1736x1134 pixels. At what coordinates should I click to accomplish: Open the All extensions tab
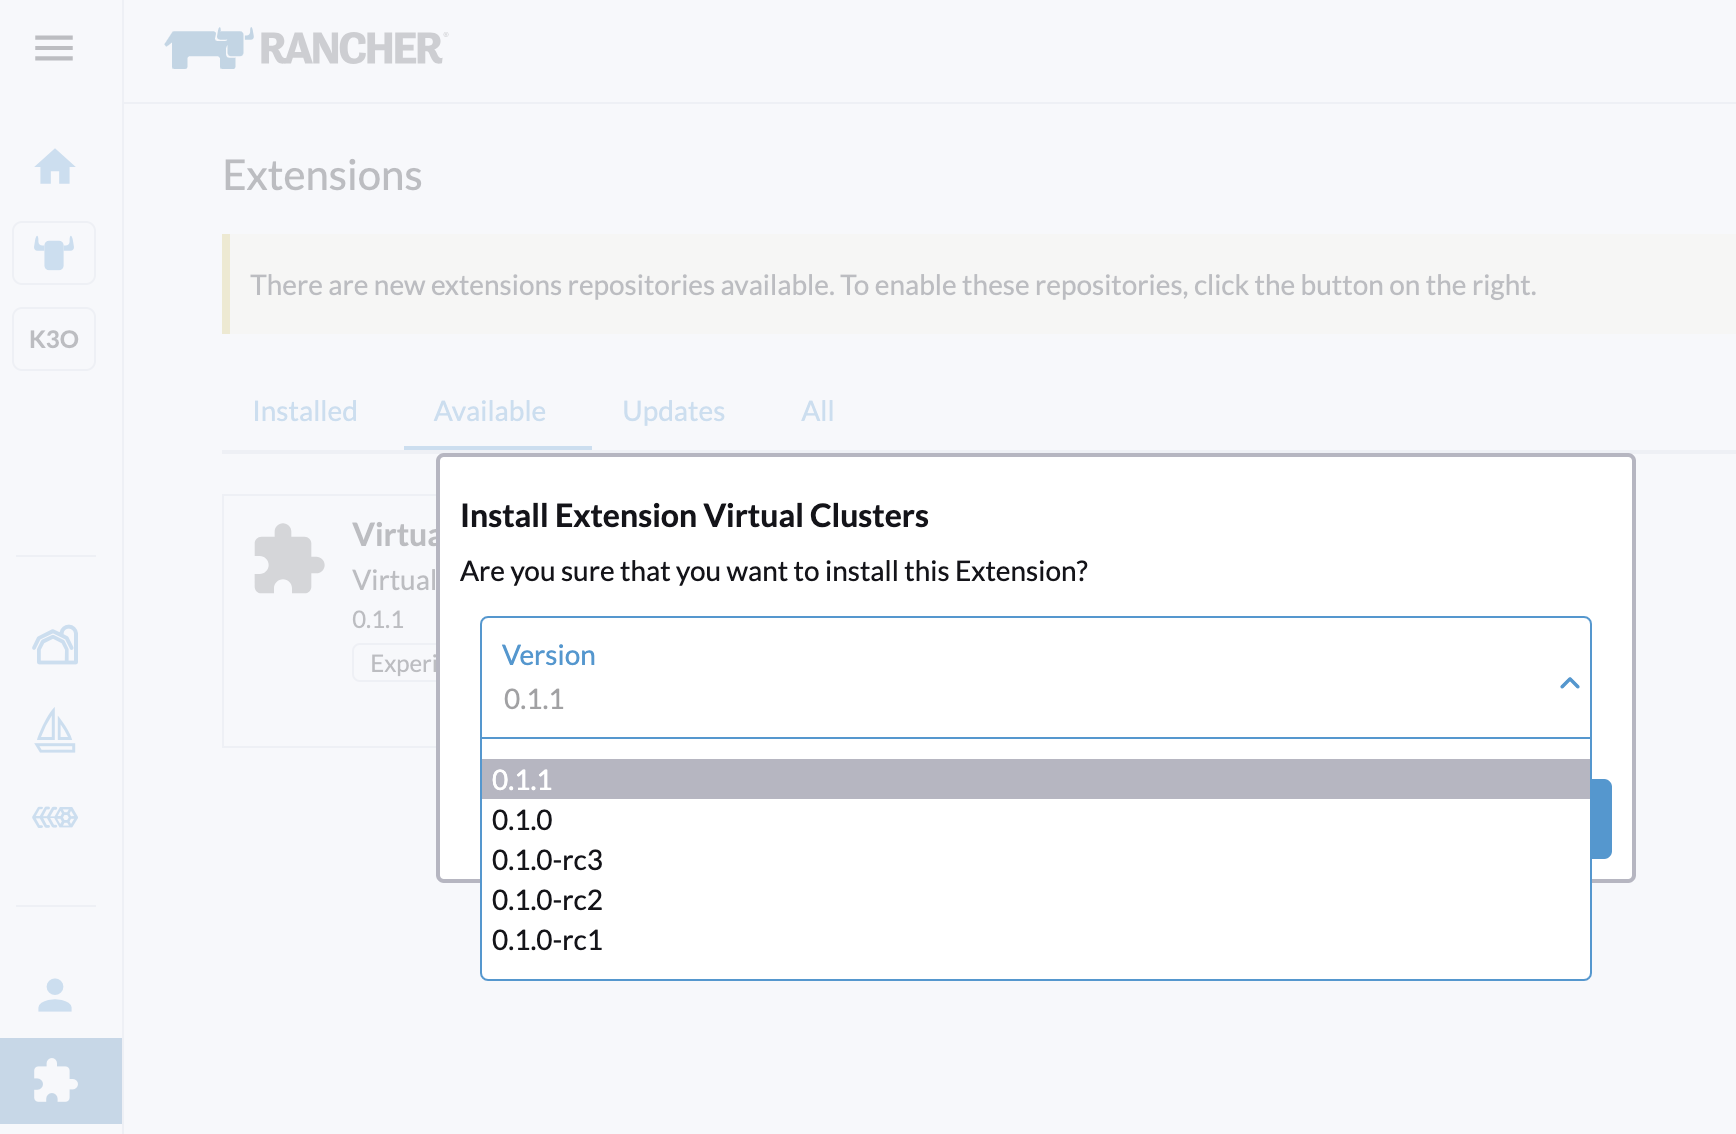817,411
